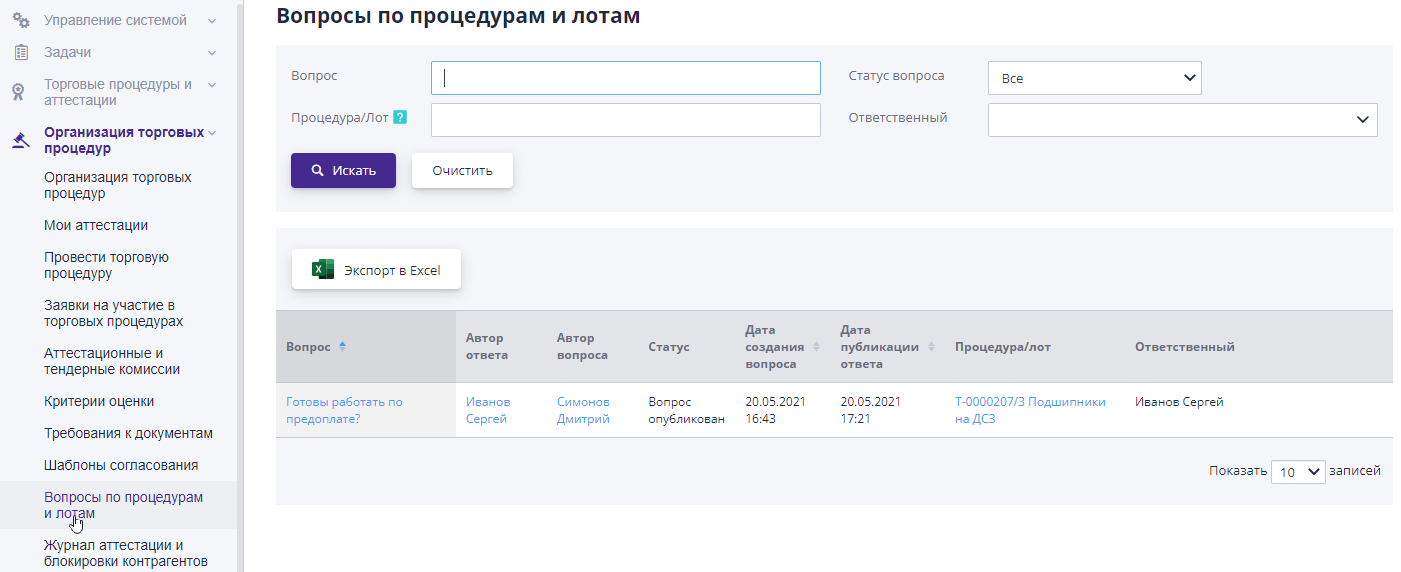Viewport: 1401px width, 572px height.
Task: Click the help icon beside Процедура/Лот
Action: click(400, 117)
